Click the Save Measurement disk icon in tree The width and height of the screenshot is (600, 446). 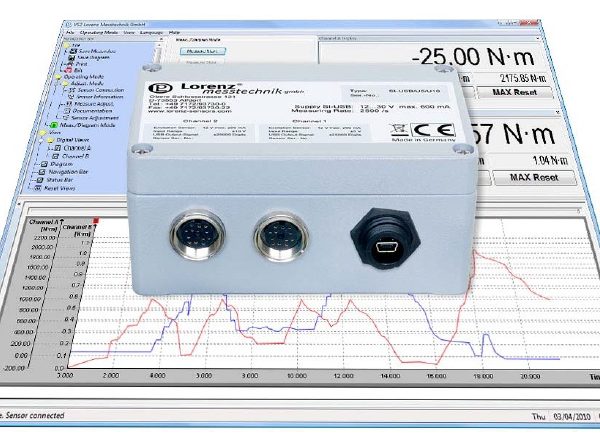pyautogui.click(x=75, y=51)
